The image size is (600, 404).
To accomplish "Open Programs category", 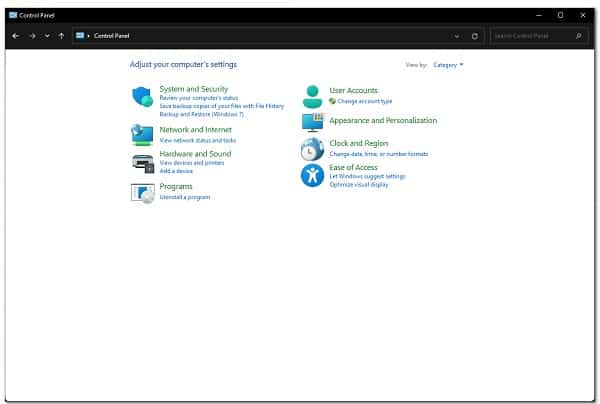I will pyautogui.click(x=176, y=186).
